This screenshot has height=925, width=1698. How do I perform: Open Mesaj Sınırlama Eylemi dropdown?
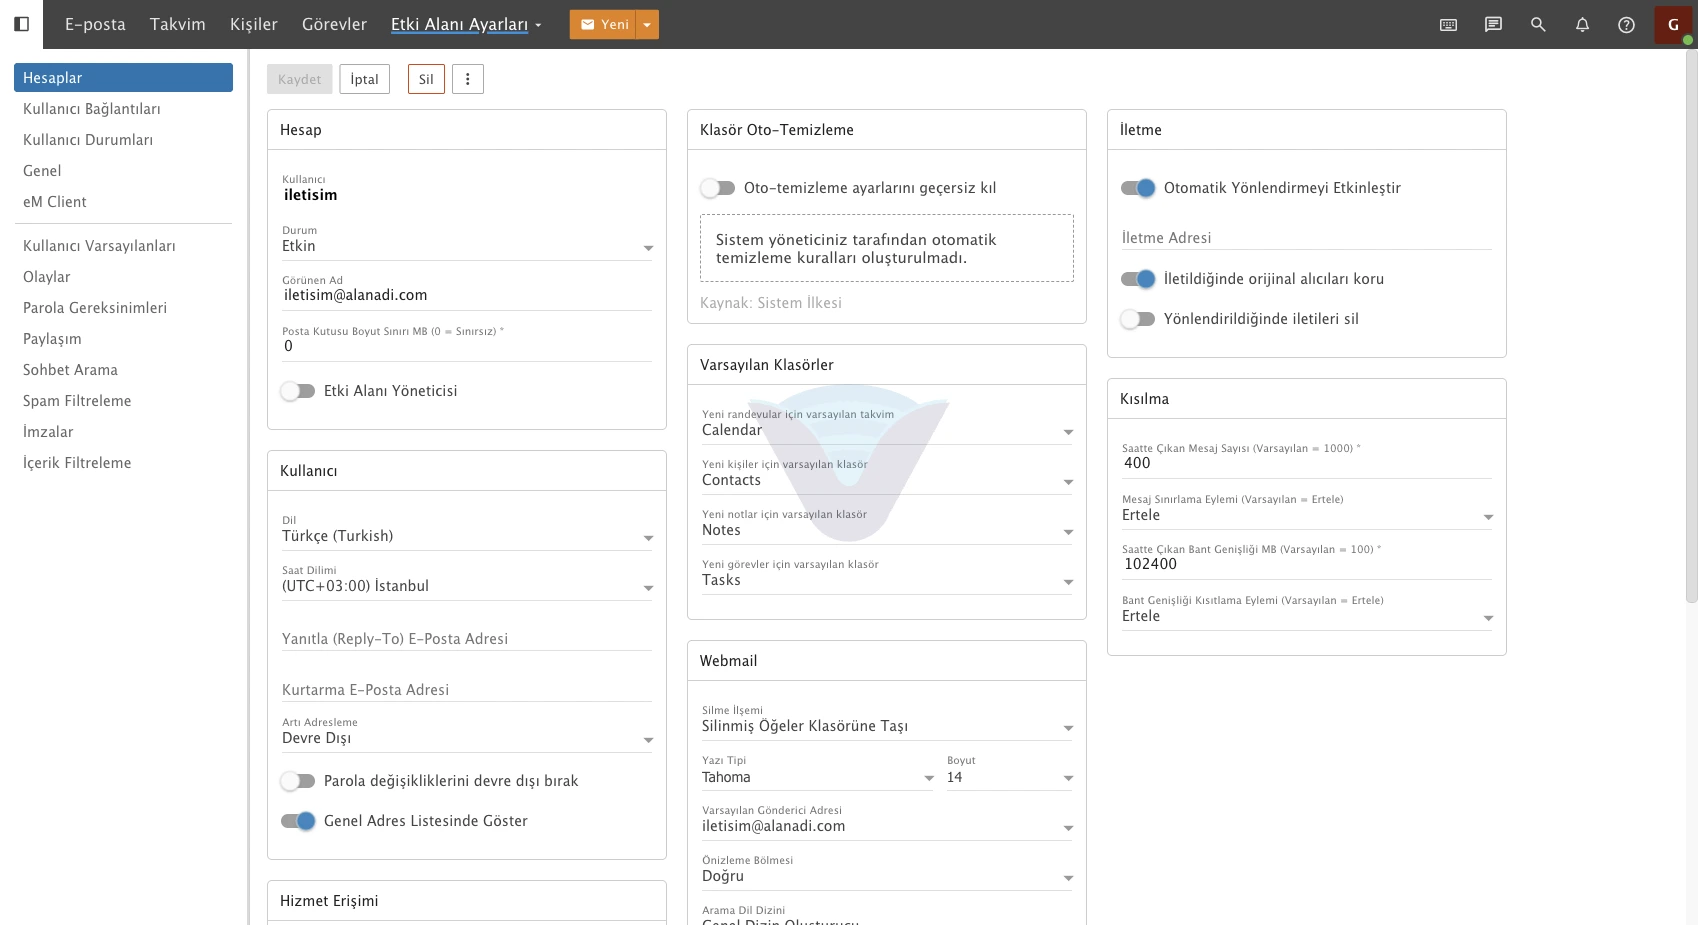pos(1307,515)
